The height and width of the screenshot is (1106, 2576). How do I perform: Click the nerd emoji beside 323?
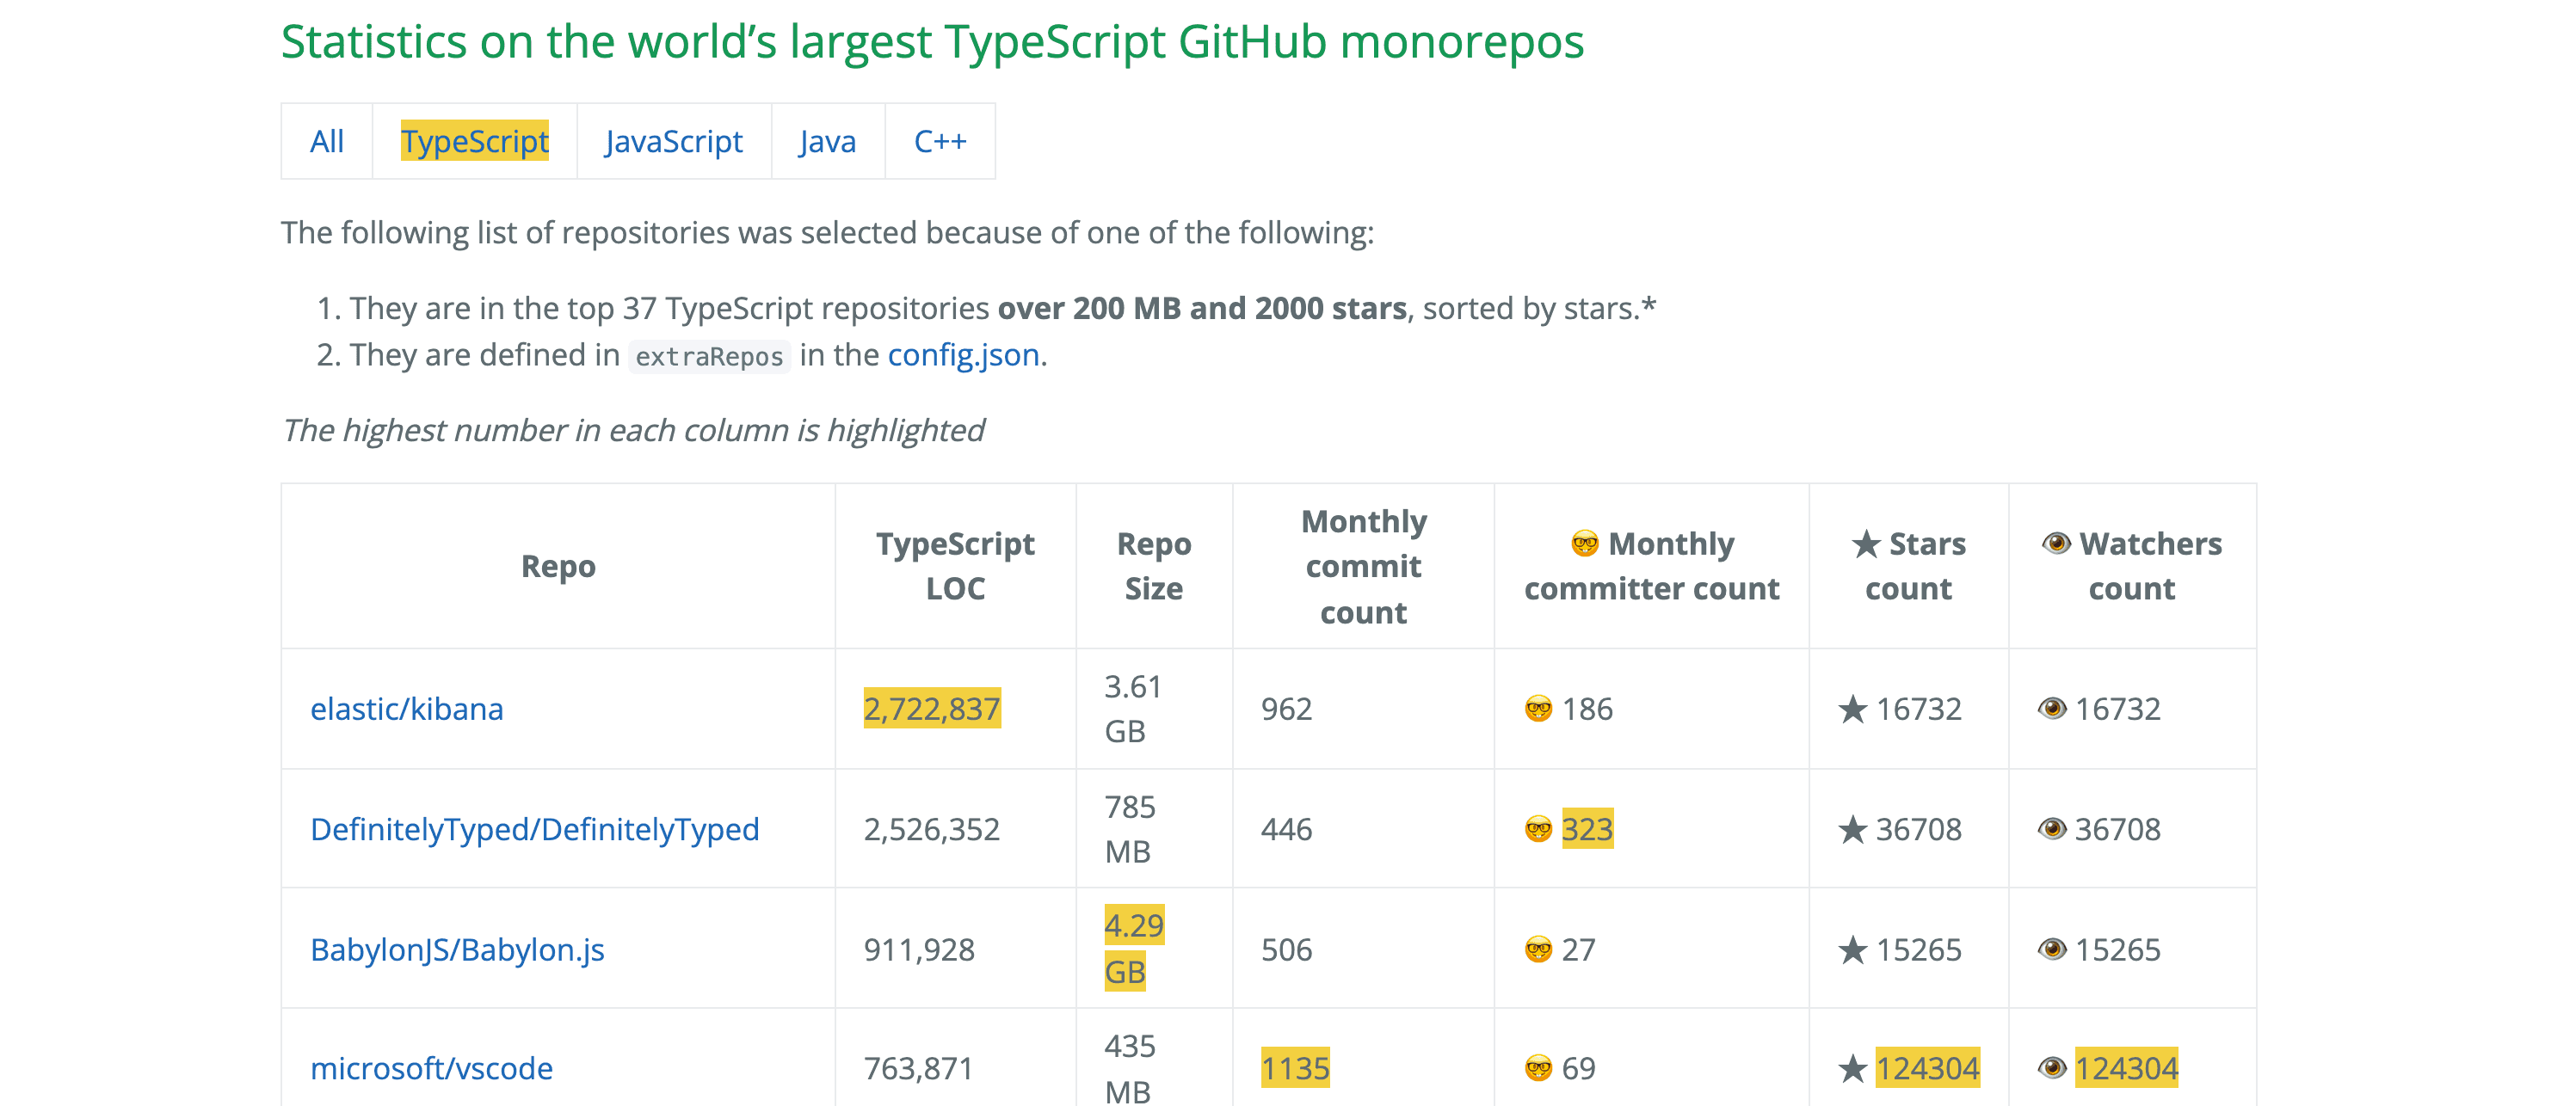1538,829
